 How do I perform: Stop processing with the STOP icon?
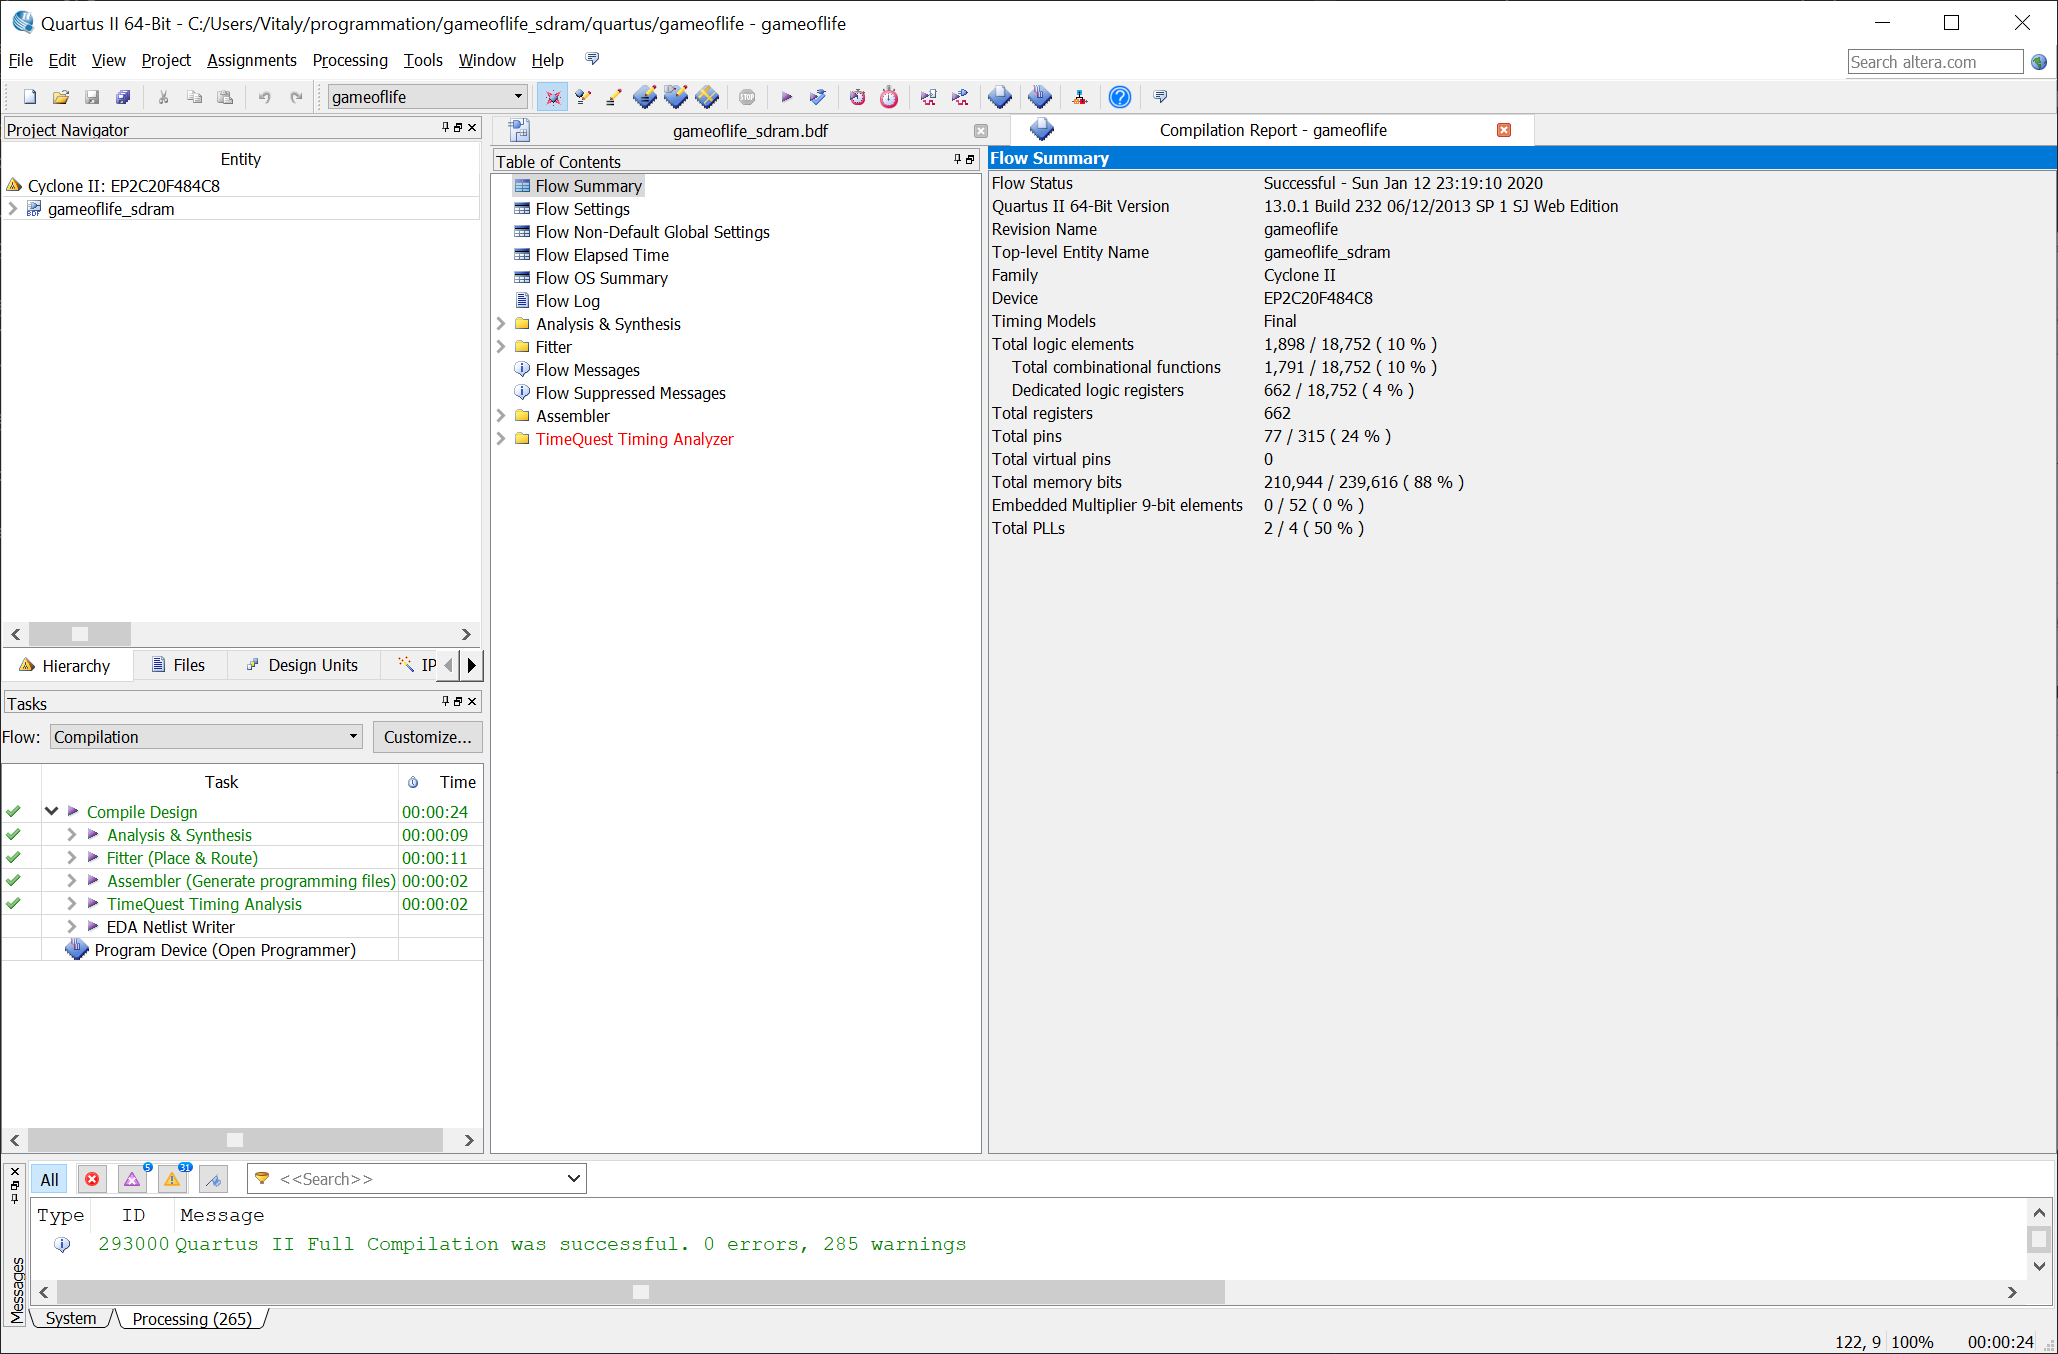[x=747, y=97]
